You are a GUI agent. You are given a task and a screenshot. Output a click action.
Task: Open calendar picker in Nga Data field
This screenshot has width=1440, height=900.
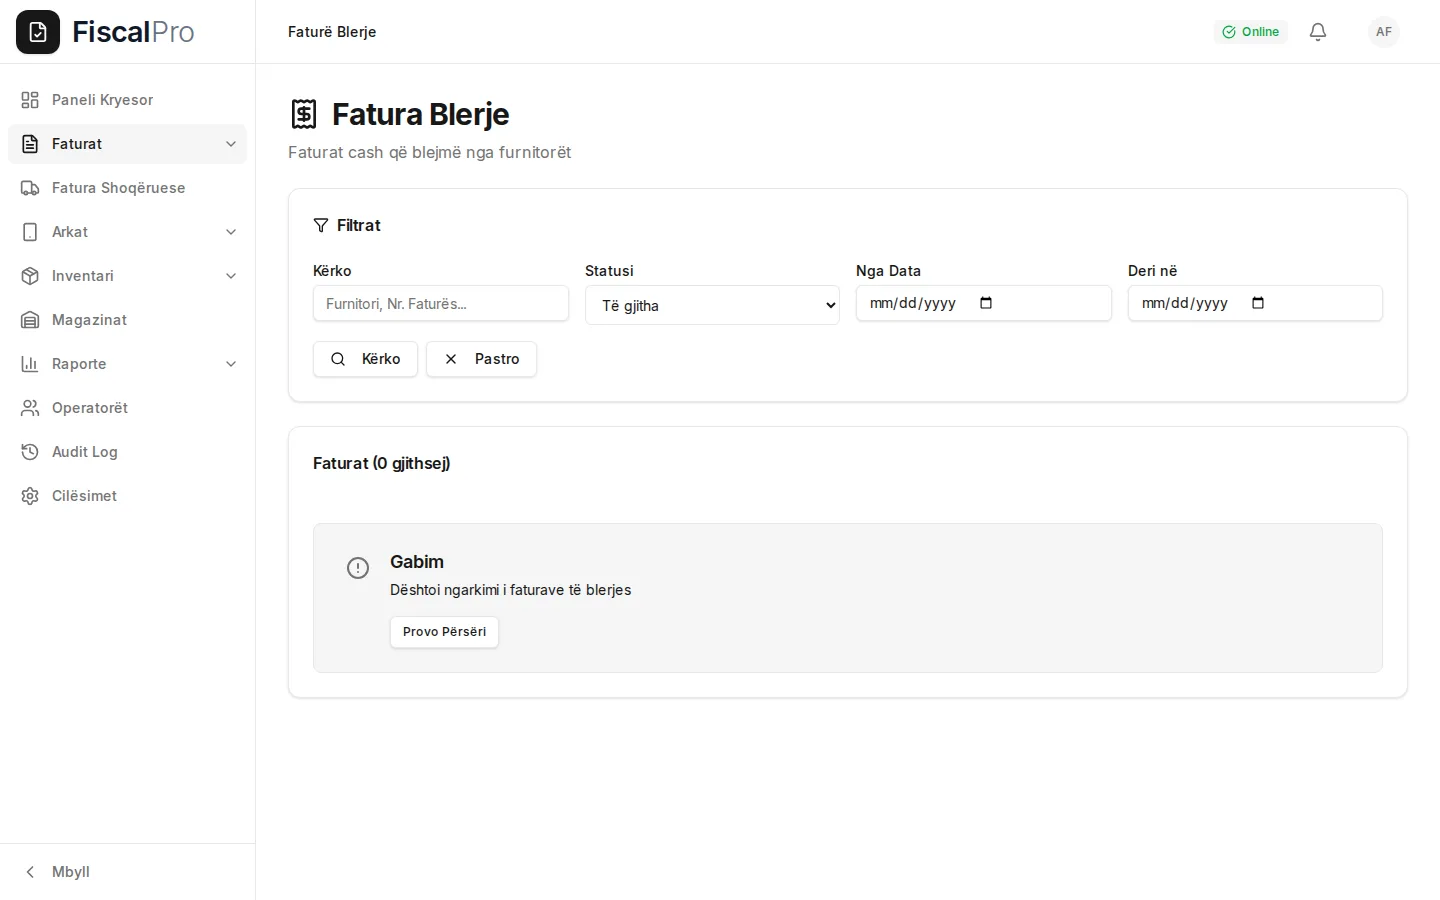click(x=986, y=303)
